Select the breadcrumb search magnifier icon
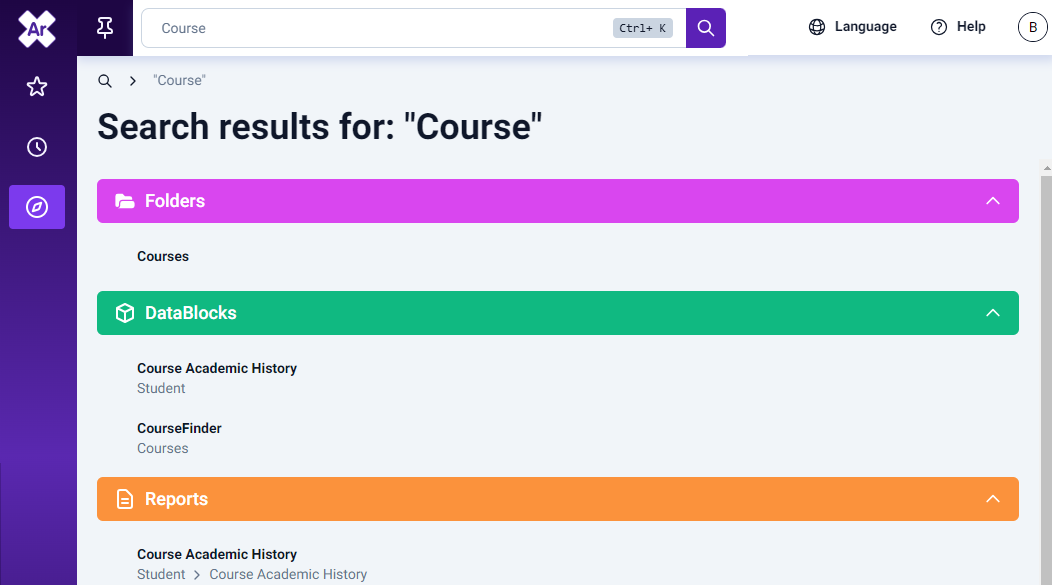The image size is (1052, 585). [x=105, y=81]
